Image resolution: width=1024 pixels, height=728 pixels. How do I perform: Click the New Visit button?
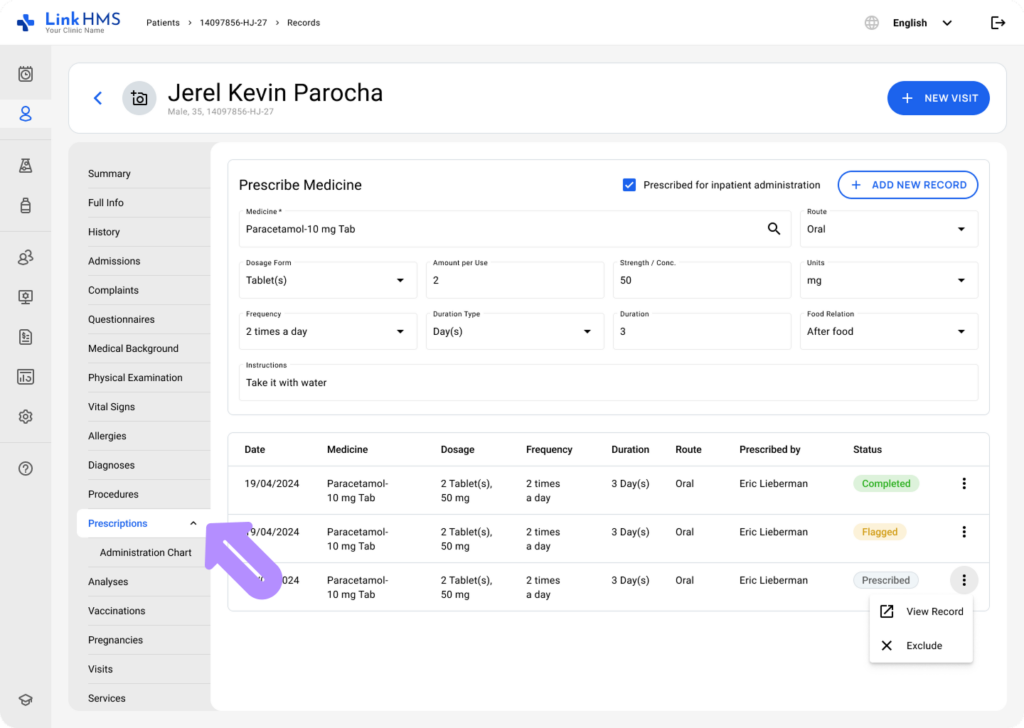938,98
